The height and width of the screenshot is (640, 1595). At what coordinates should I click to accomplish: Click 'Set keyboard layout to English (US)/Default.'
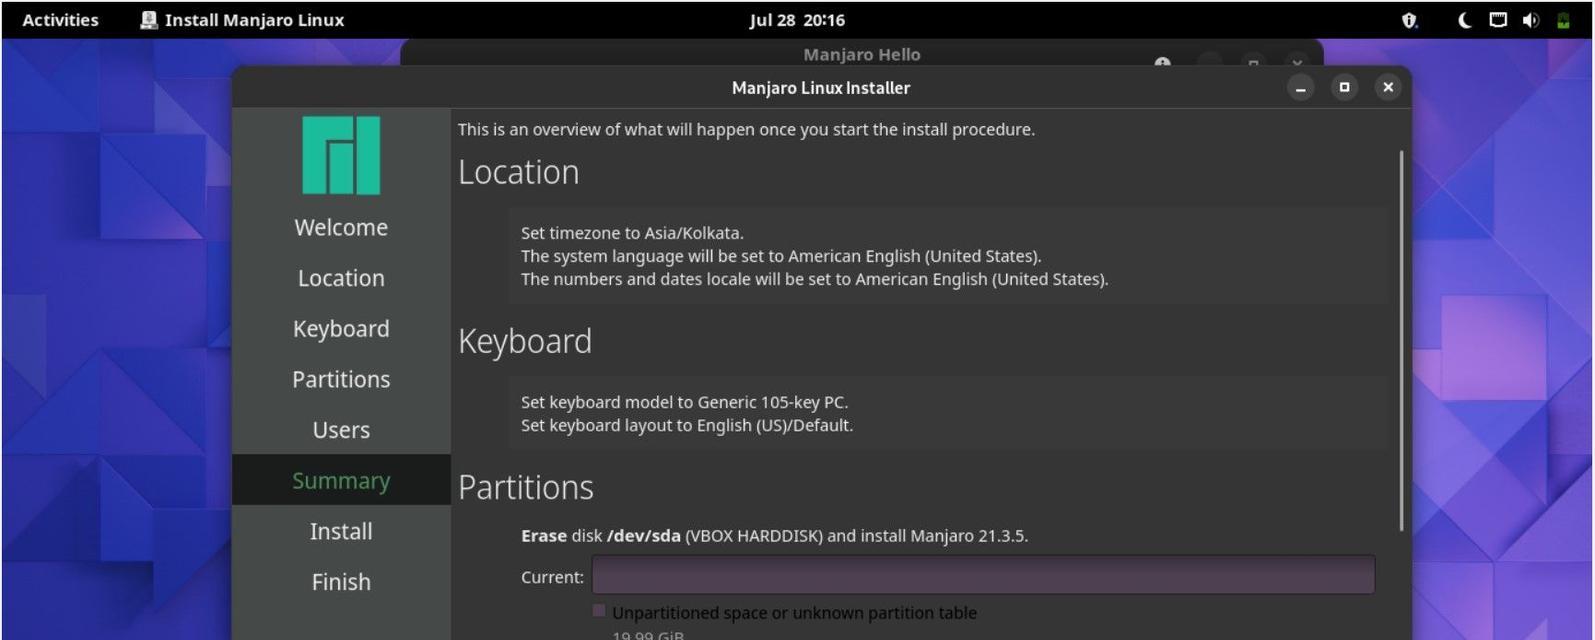[x=687, y=425]
